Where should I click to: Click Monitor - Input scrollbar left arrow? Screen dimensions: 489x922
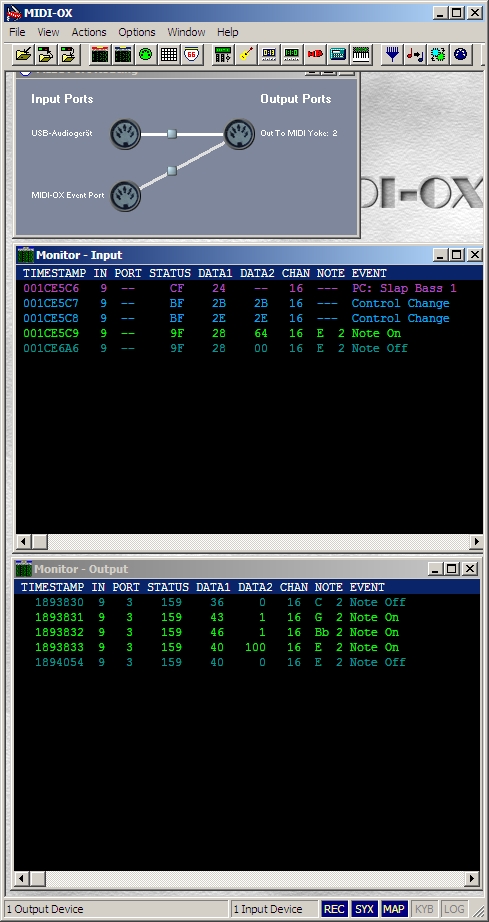(24, 542)
